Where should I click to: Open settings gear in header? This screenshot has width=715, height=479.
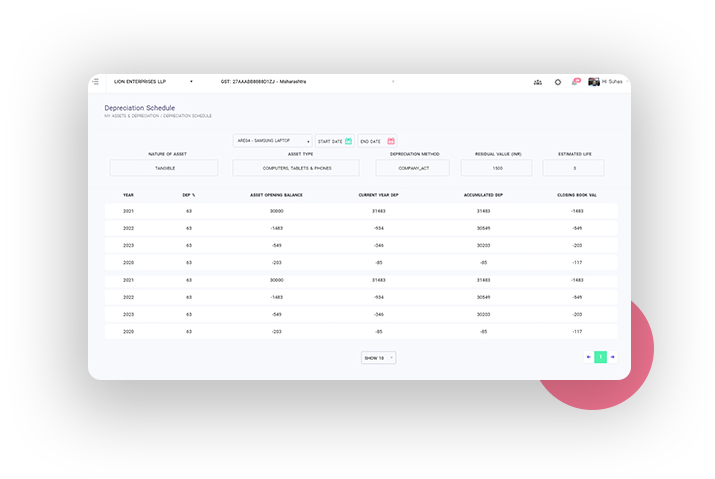click(x=558, y=82)
